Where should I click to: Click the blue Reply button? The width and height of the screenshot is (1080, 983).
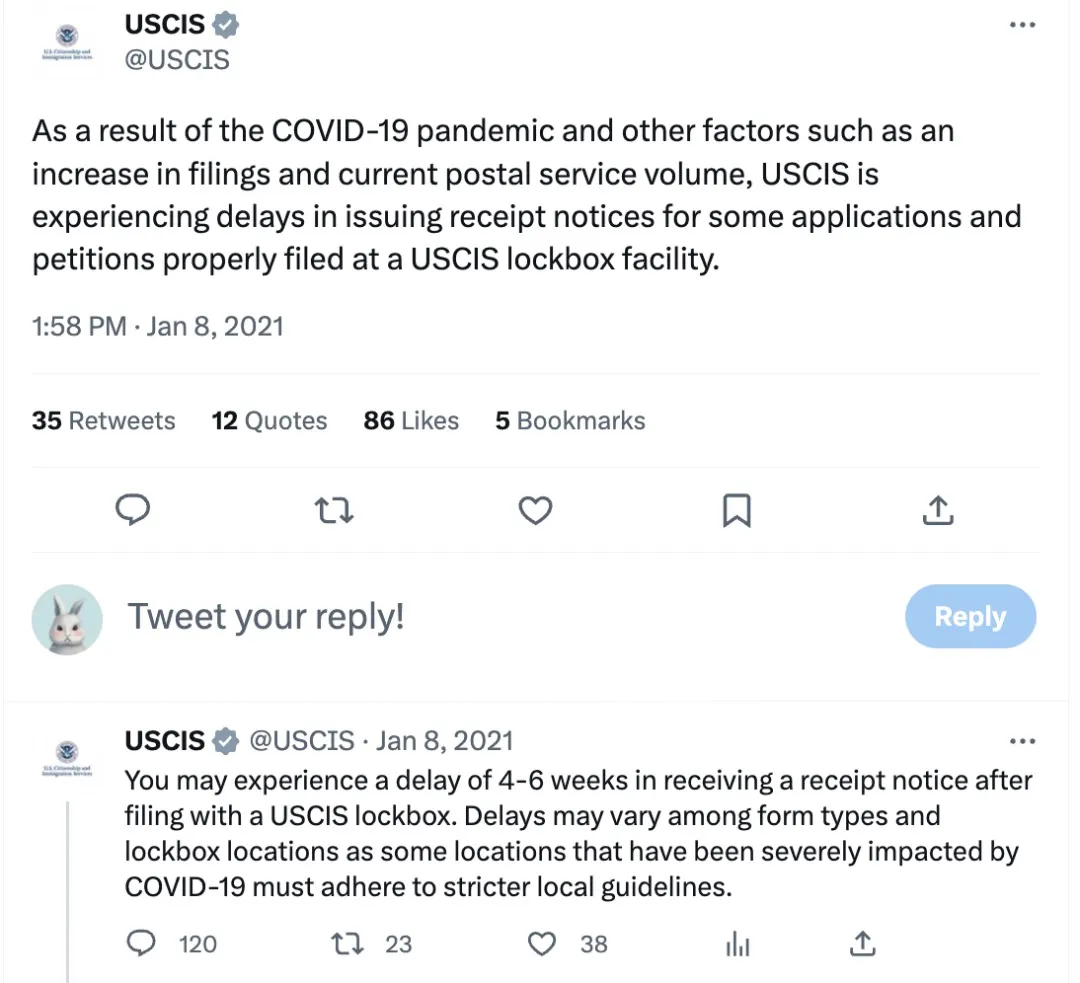(x=970, y=617)
